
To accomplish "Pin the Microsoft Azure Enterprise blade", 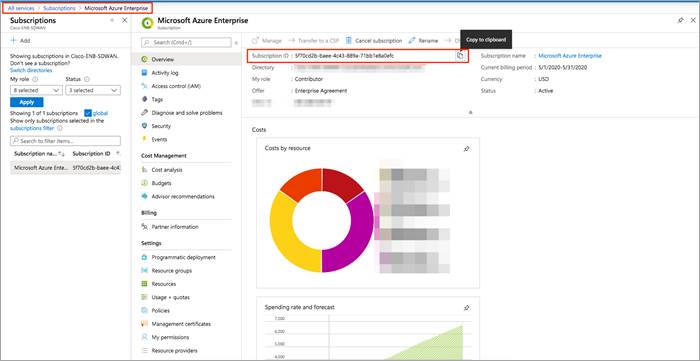I will pos(680,21).
